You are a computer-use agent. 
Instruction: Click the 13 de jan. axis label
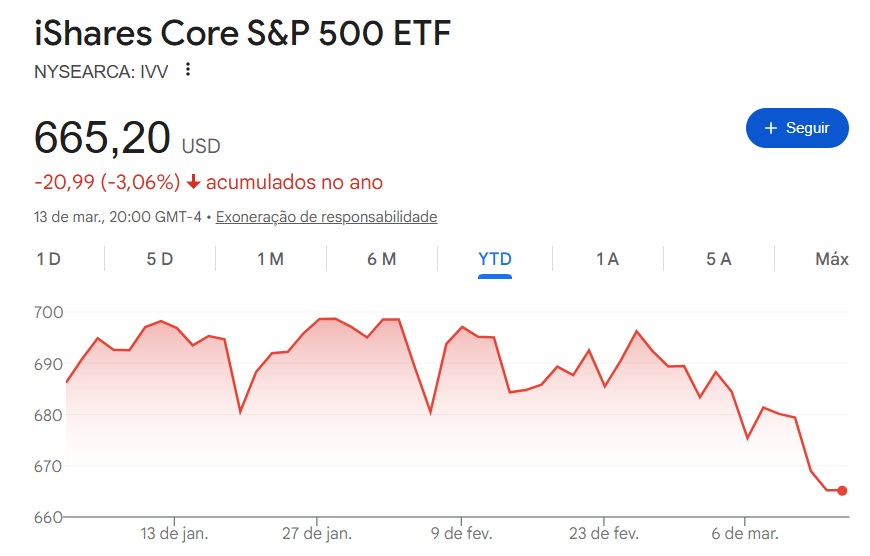click(x=174, y=533)
